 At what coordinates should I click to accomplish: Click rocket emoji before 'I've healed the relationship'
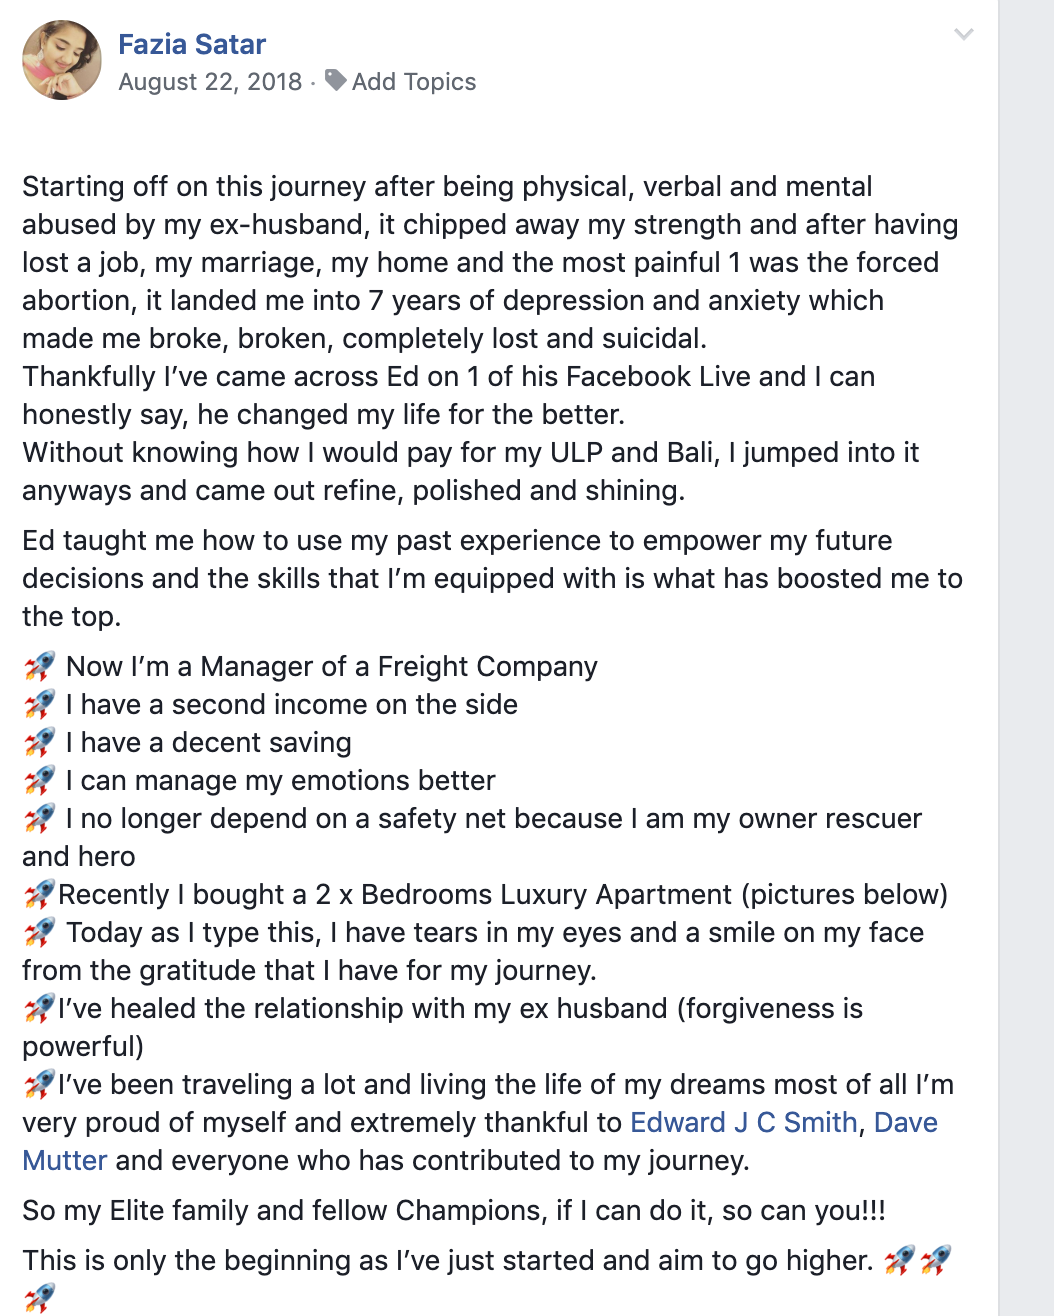pos(39,1008)
